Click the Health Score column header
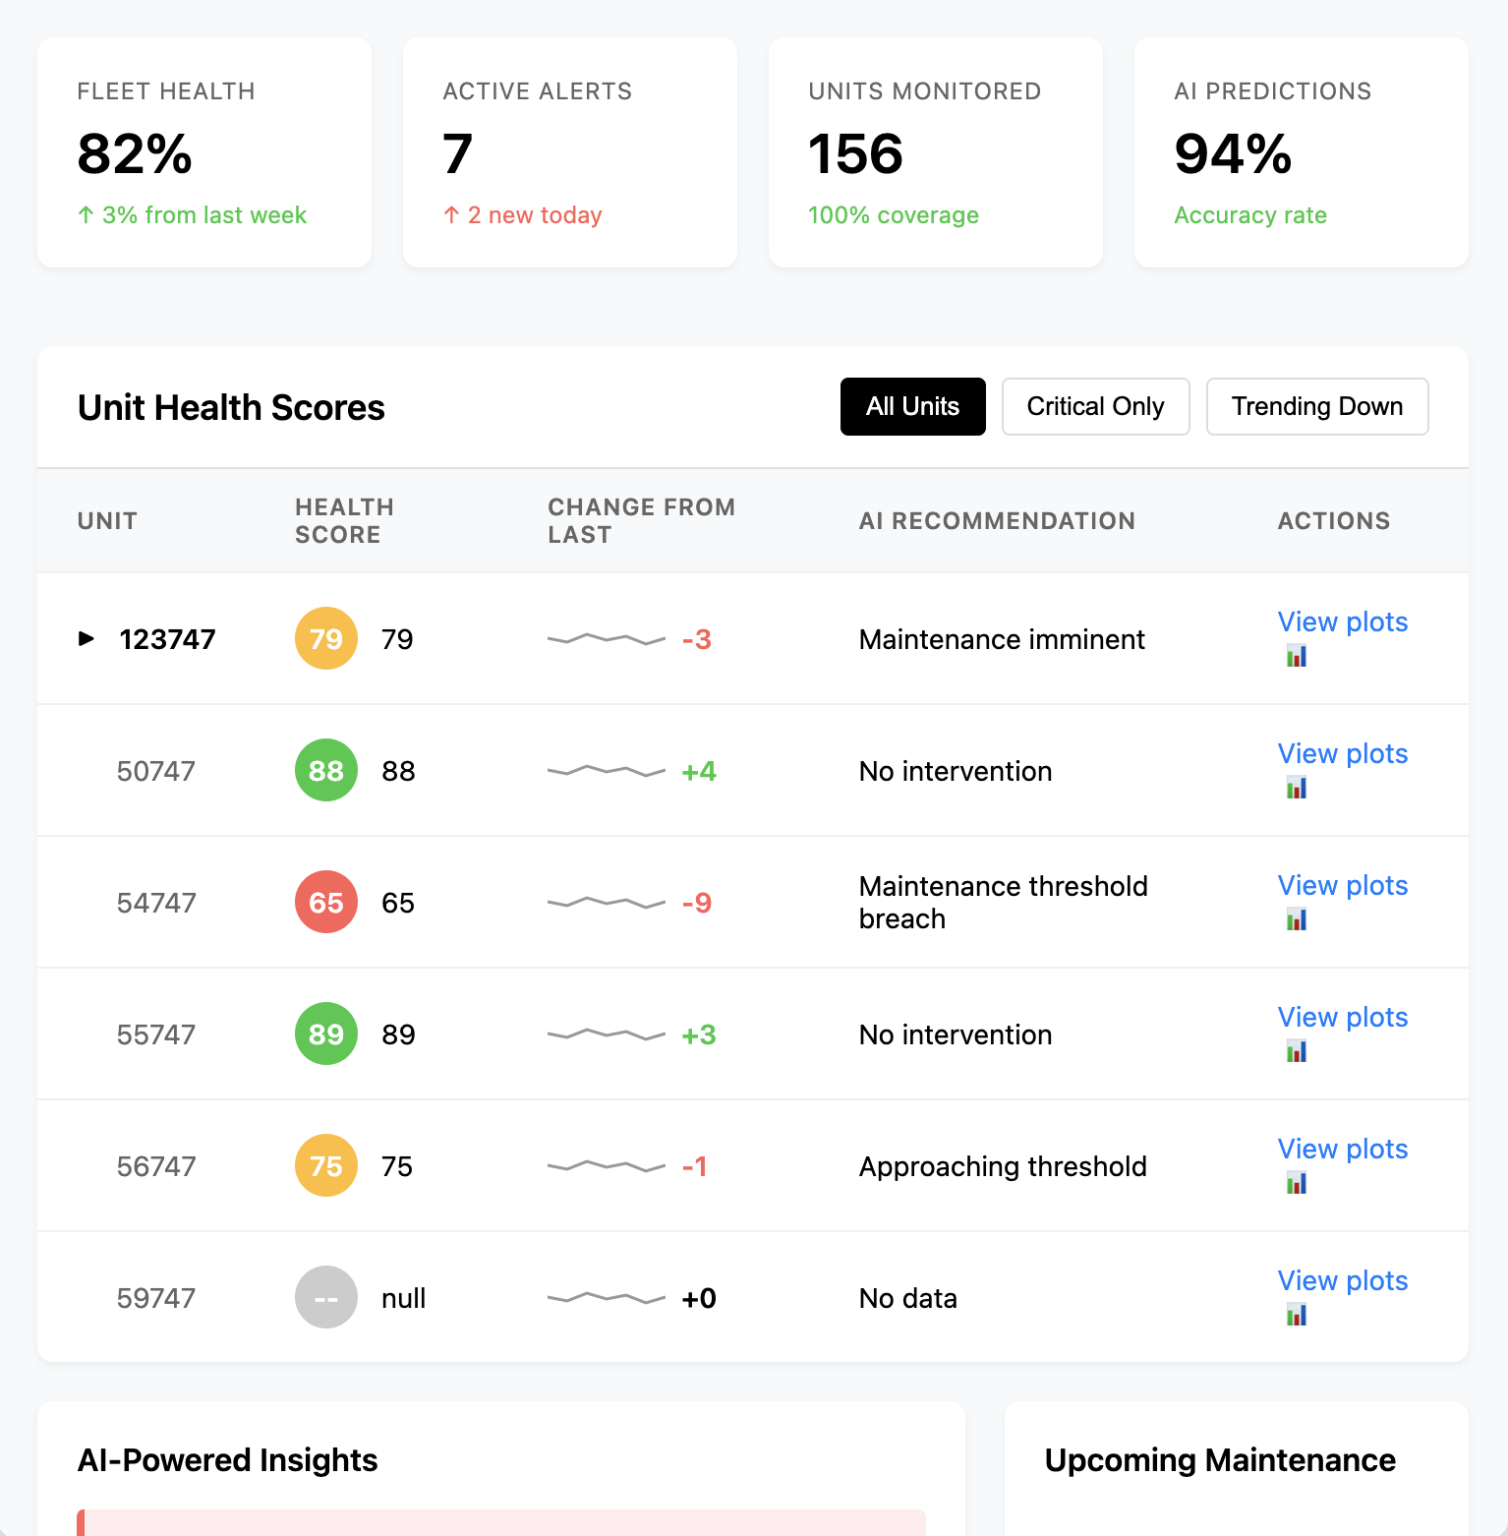Image resolution: width=1508 pixels, height=1536 pixels. click(x=344, y=521)
